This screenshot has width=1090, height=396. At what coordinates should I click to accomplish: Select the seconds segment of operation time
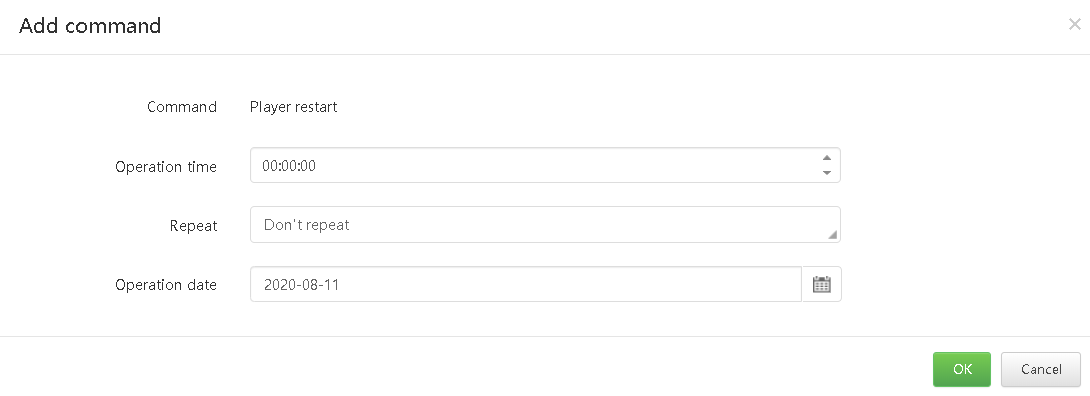pyautogui.click(x=308, y=166)
